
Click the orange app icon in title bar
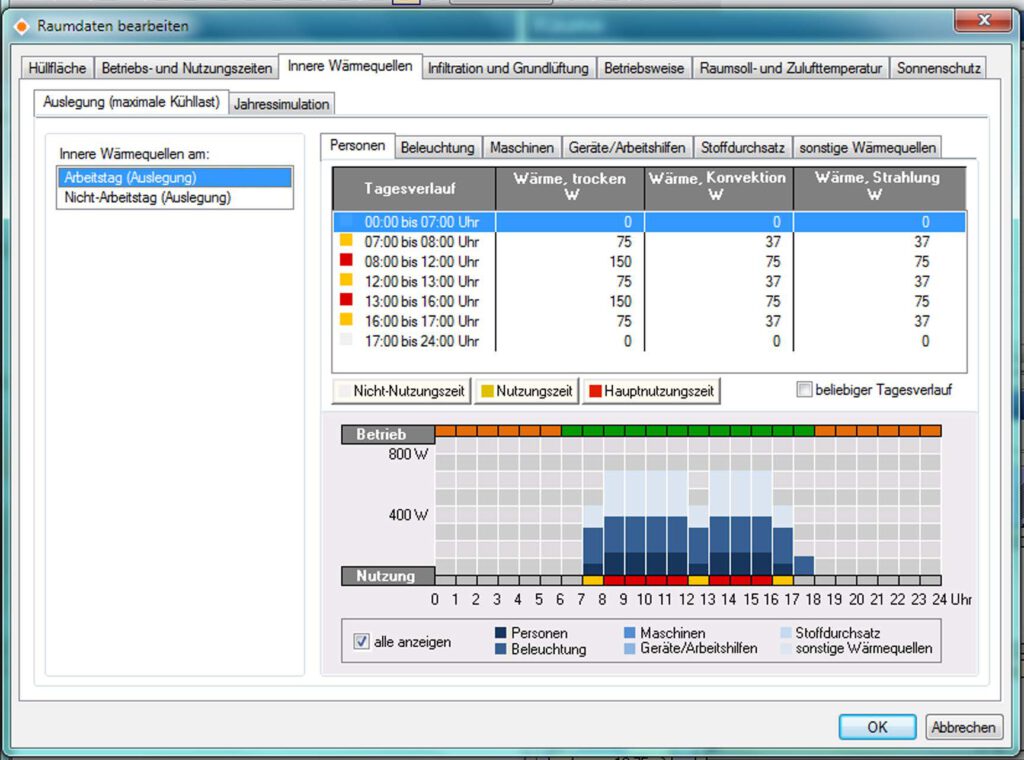point(22,27)
